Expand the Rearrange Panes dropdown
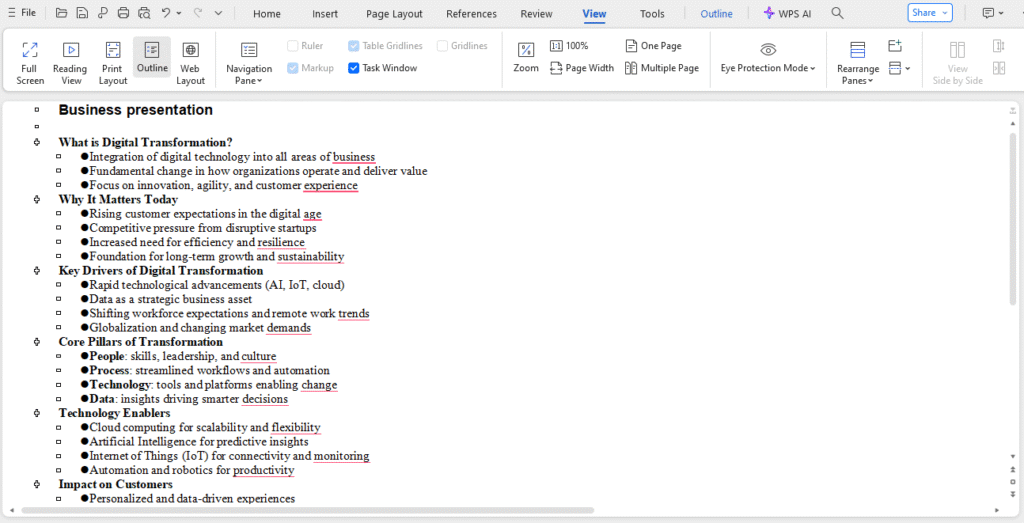The image size is (1024, 523). (x=856, y=68)
